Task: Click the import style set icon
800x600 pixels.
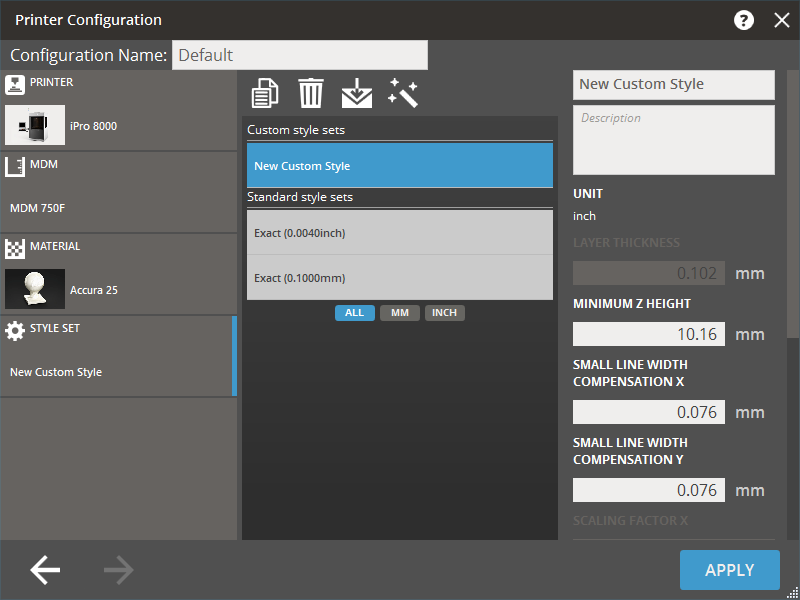Action: tap(356, 93)
